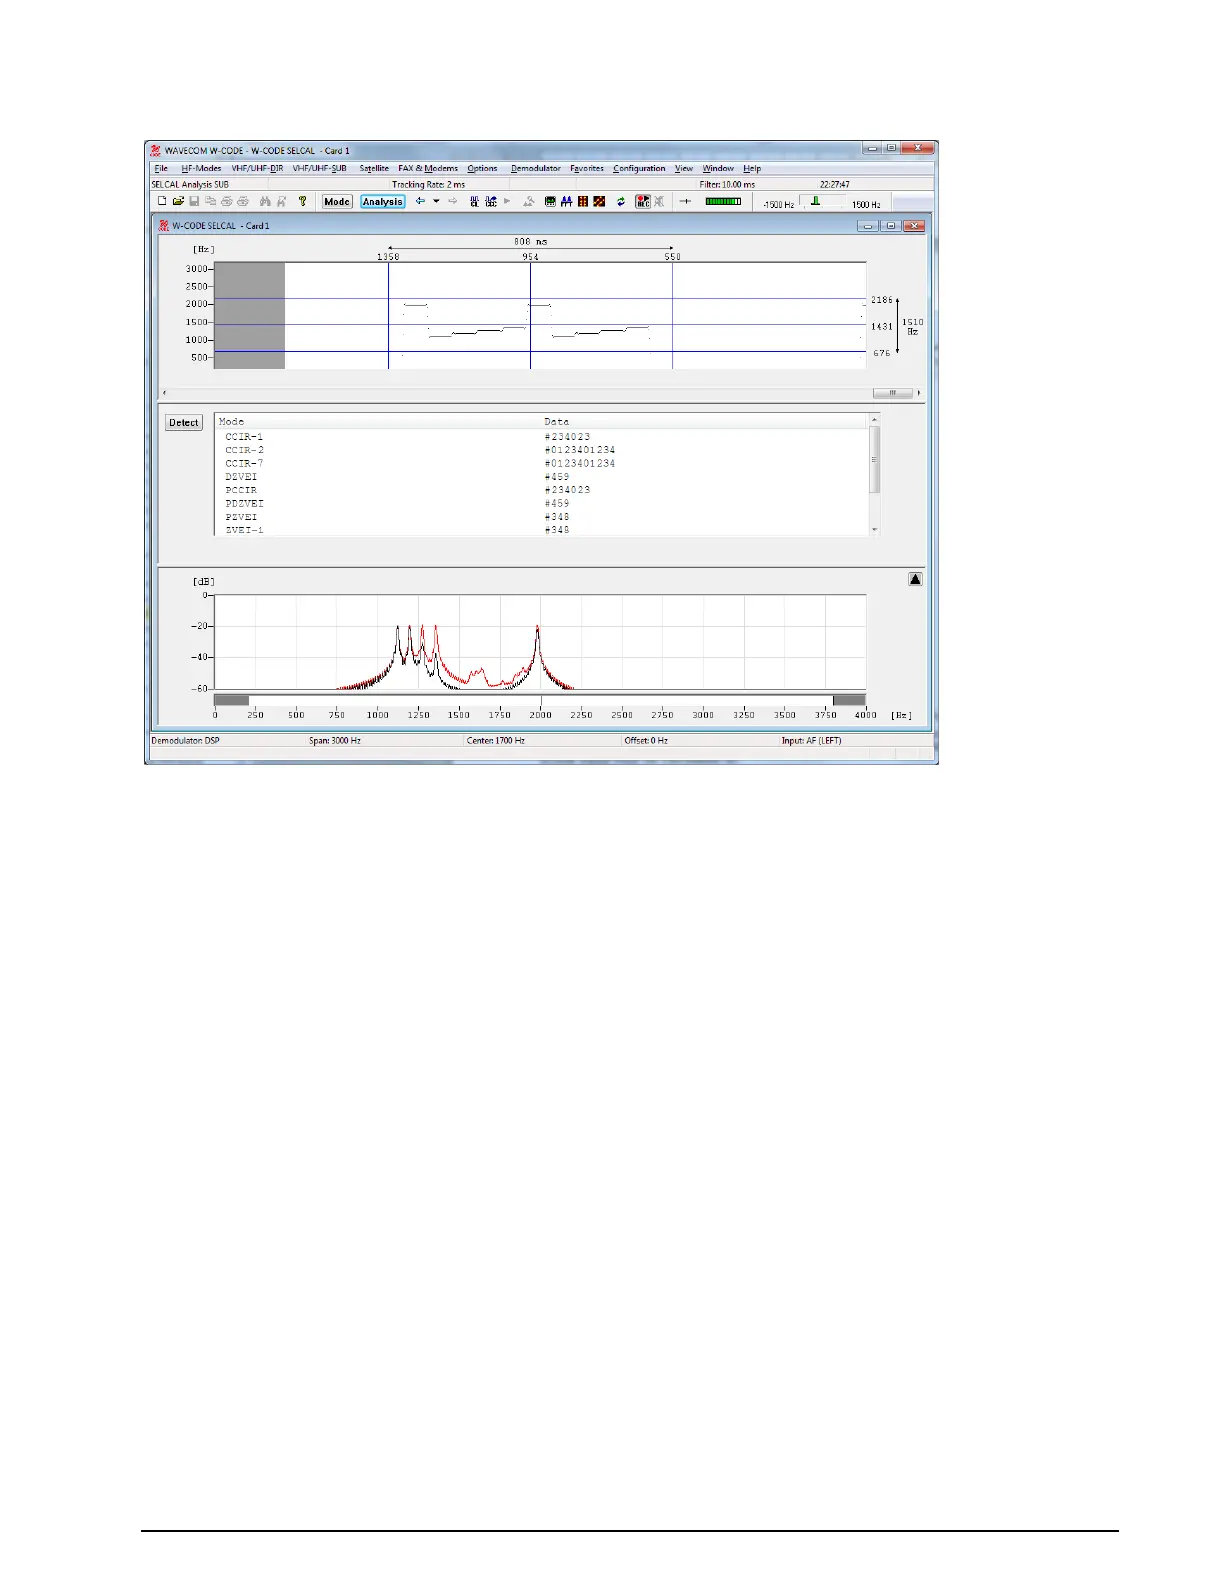Click the horizontal scrollbar left arrow under time graph

165,393
